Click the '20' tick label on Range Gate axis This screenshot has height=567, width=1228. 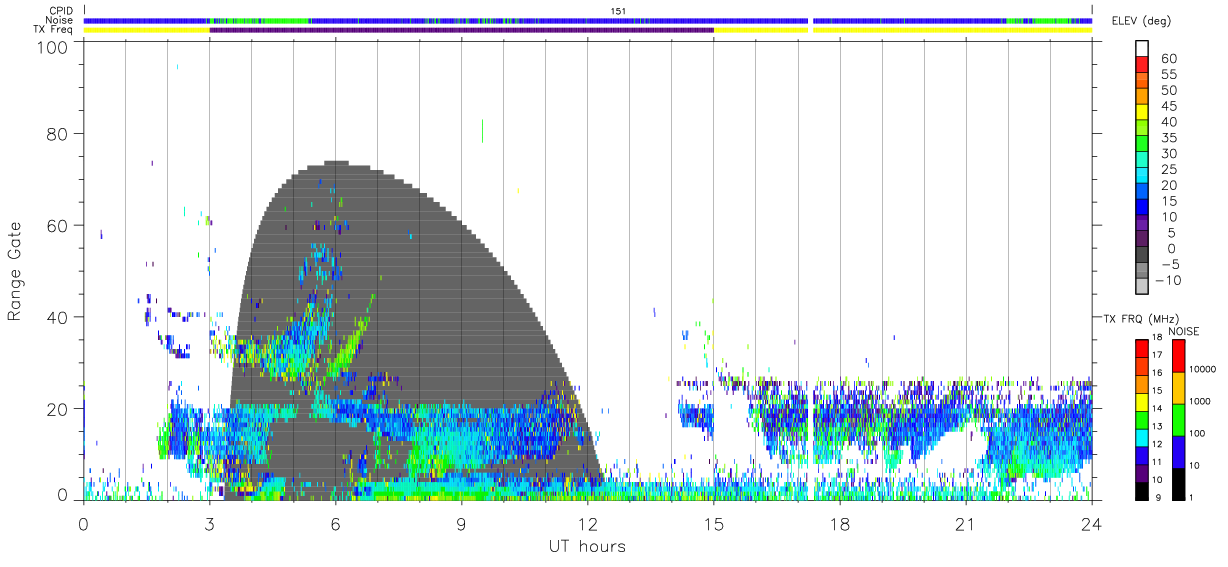(x=58, y=410)
